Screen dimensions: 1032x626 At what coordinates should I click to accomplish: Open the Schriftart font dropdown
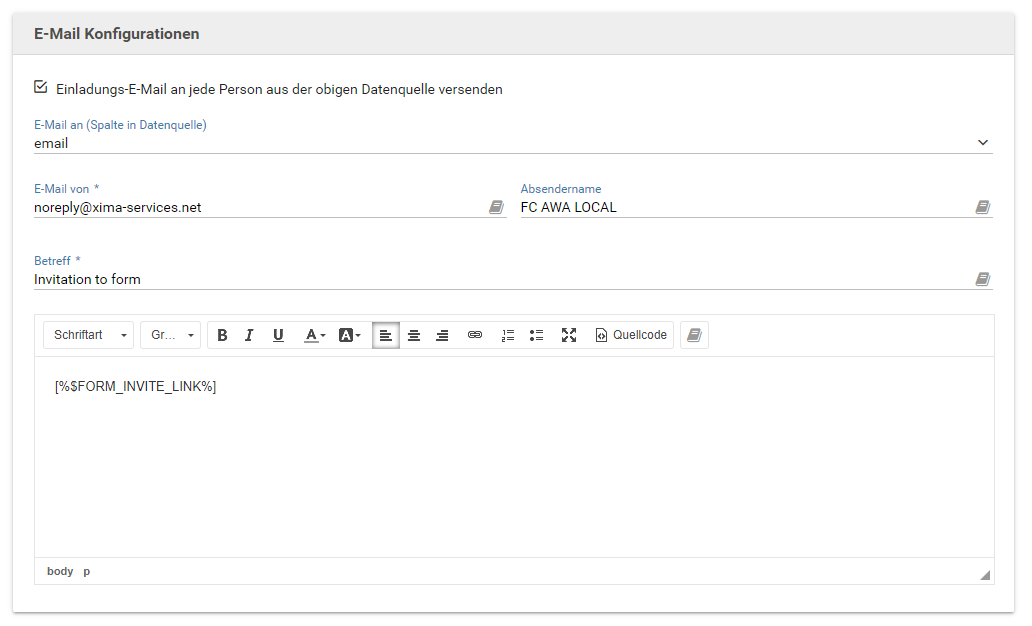89,335
